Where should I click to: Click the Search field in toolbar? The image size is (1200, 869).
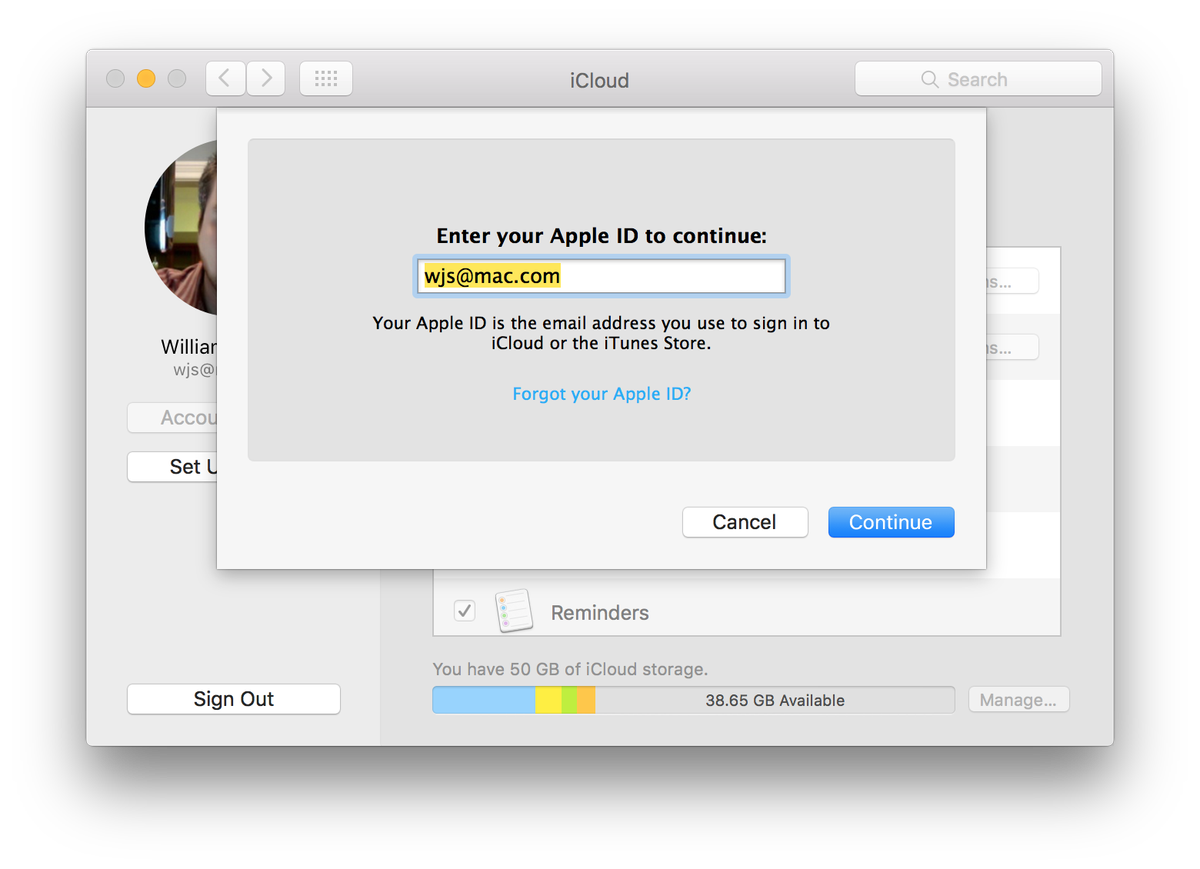point(978,79)
